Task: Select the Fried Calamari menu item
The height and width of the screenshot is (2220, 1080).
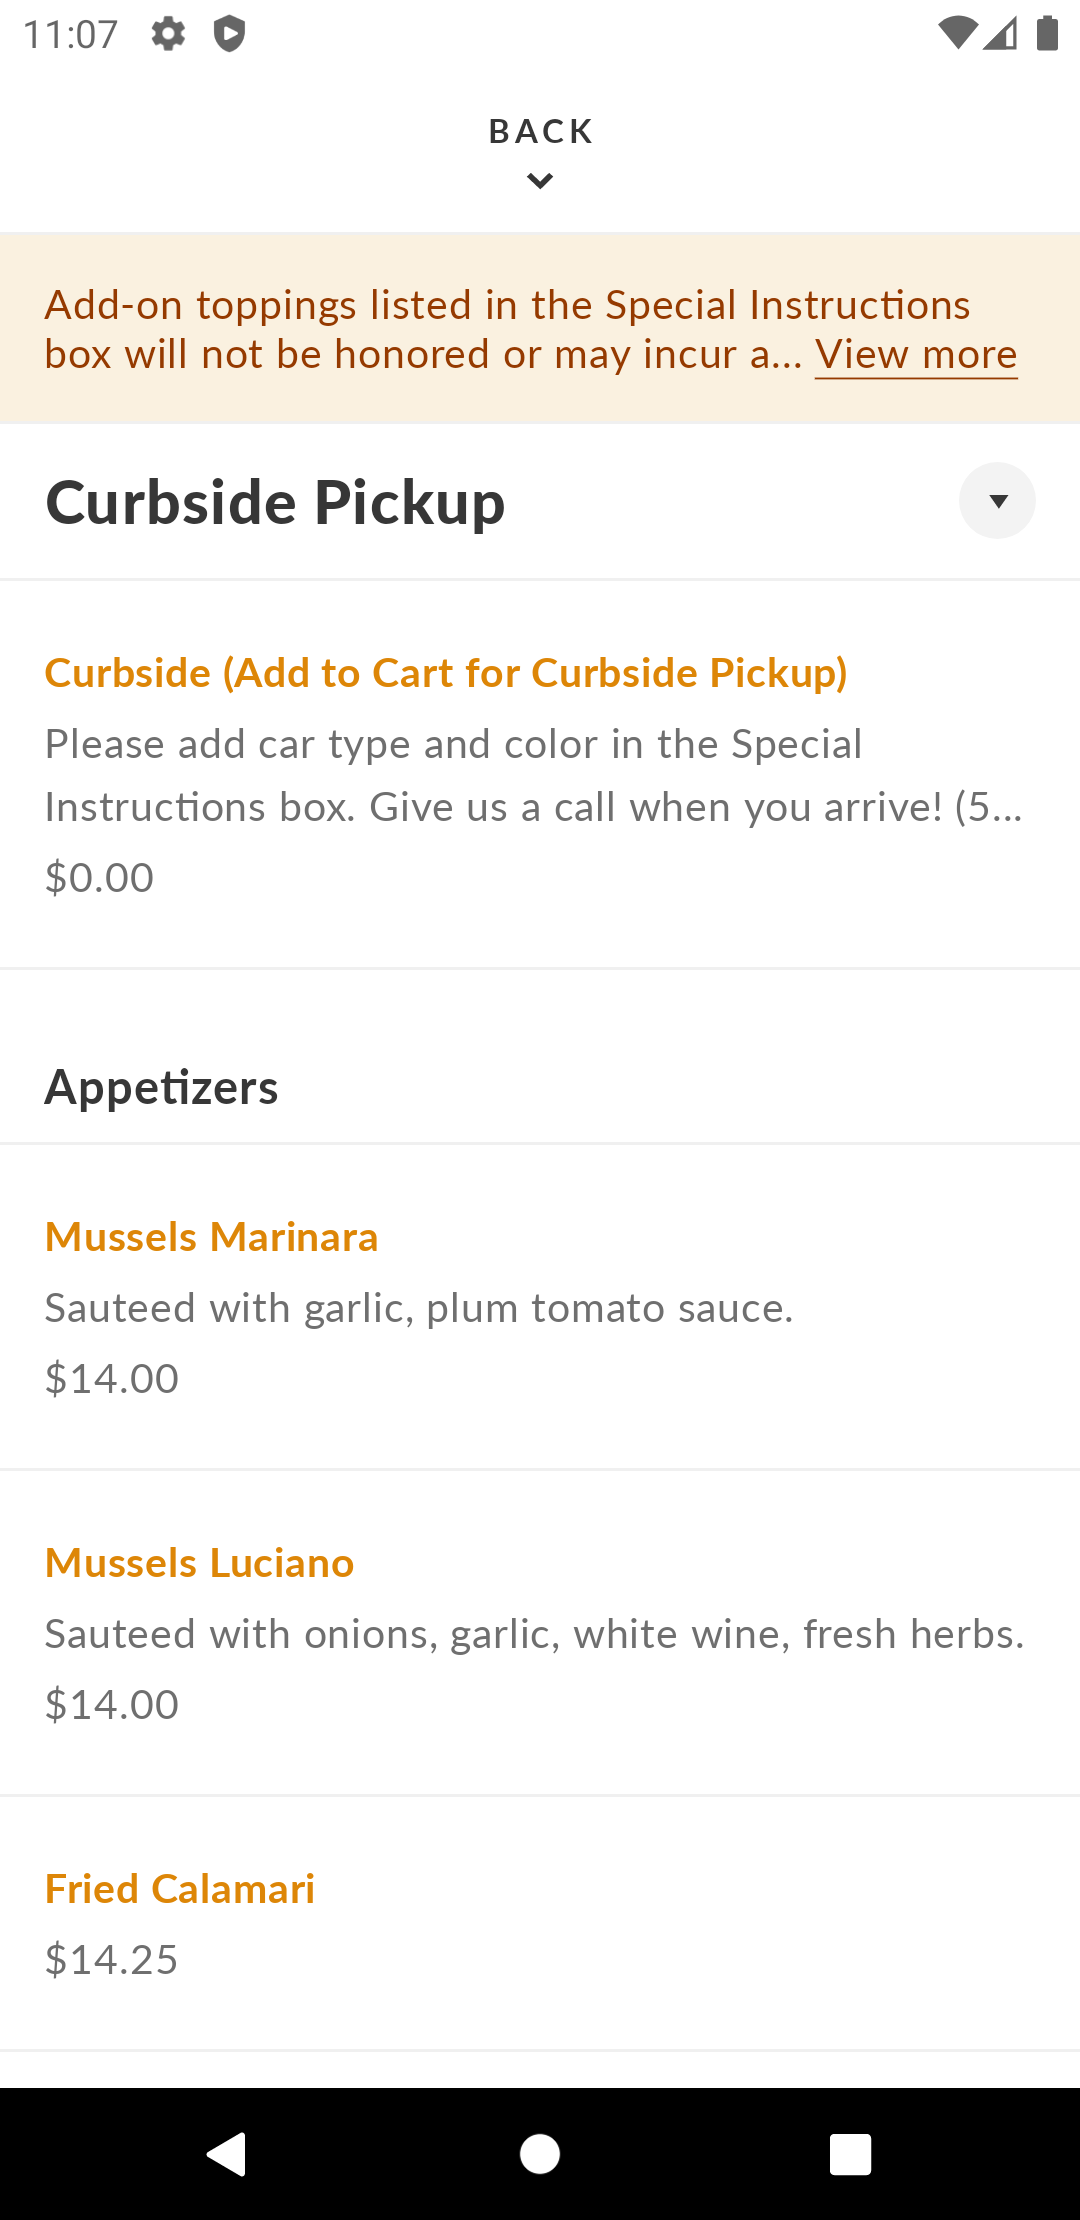Action: pyautogui.click(x=540, y=1924)
